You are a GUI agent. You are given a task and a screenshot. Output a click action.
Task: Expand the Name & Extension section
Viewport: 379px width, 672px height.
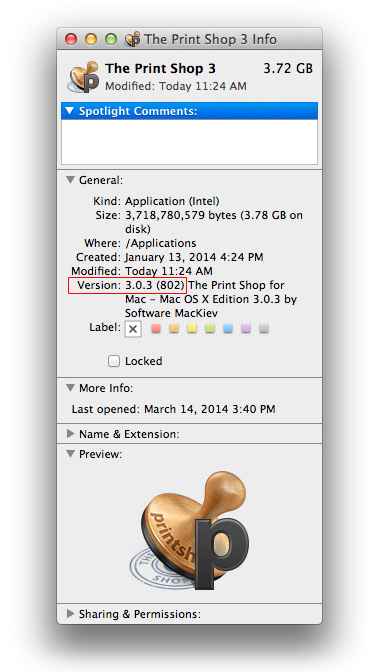point(71,434)
